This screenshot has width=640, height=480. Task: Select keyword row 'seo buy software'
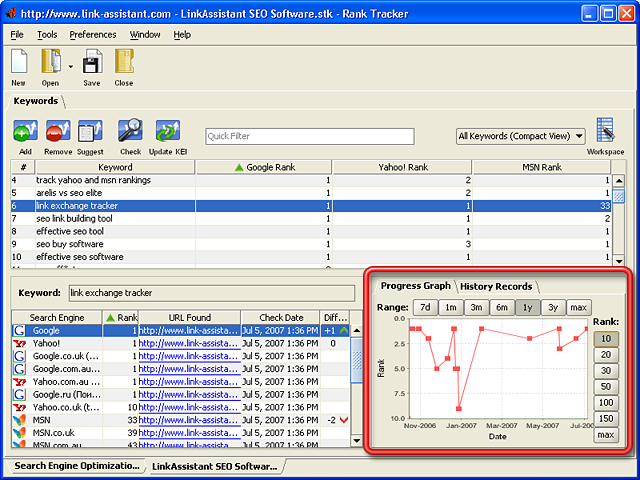click(311, 244)
